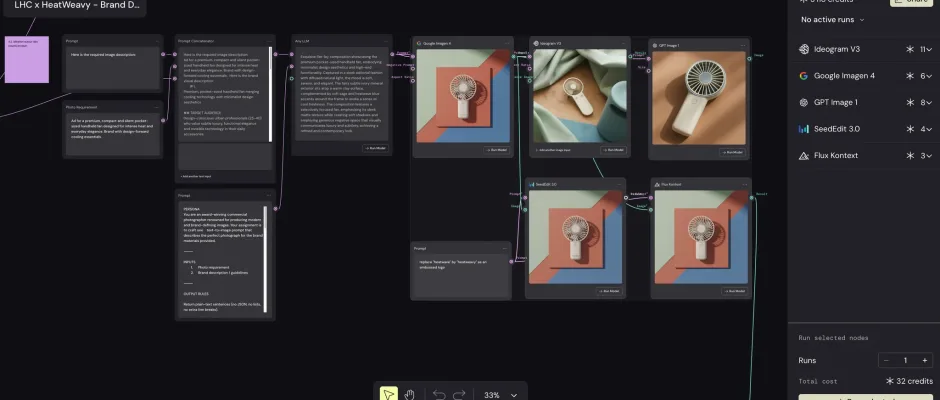This screenshot has height=400, width=940.
Task: Click the star icon beside 32 credits total
Action: click(x=890, y=381)
